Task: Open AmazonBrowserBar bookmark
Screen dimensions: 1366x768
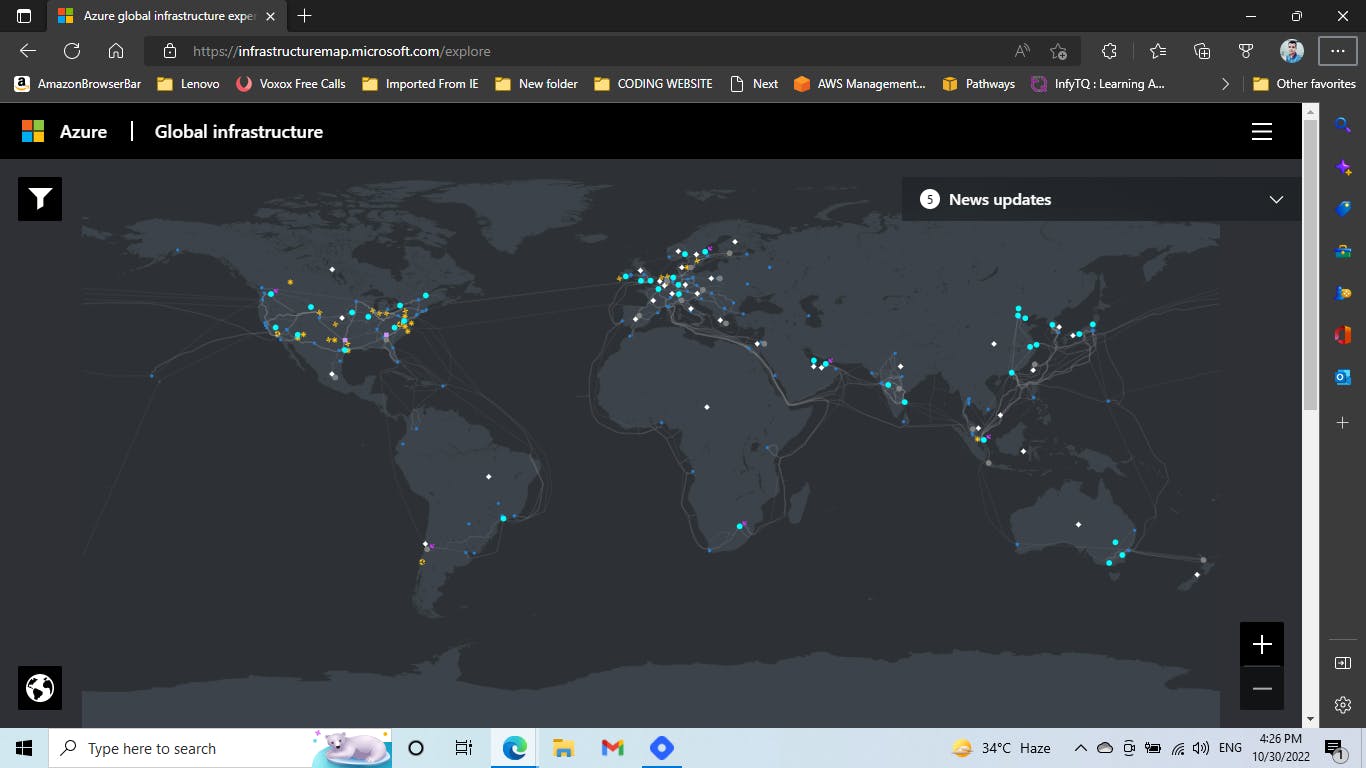Action: click(78, 84)
